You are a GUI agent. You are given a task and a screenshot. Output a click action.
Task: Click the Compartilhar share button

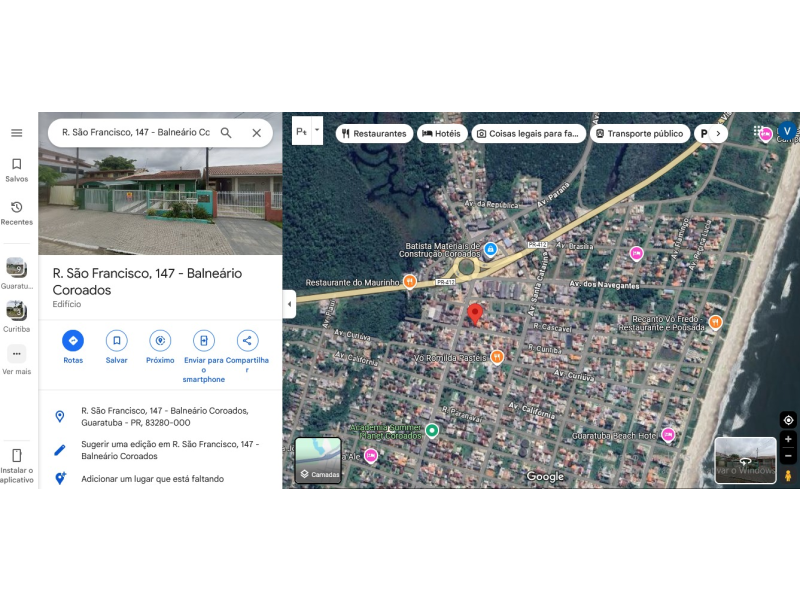pos(247,340)
